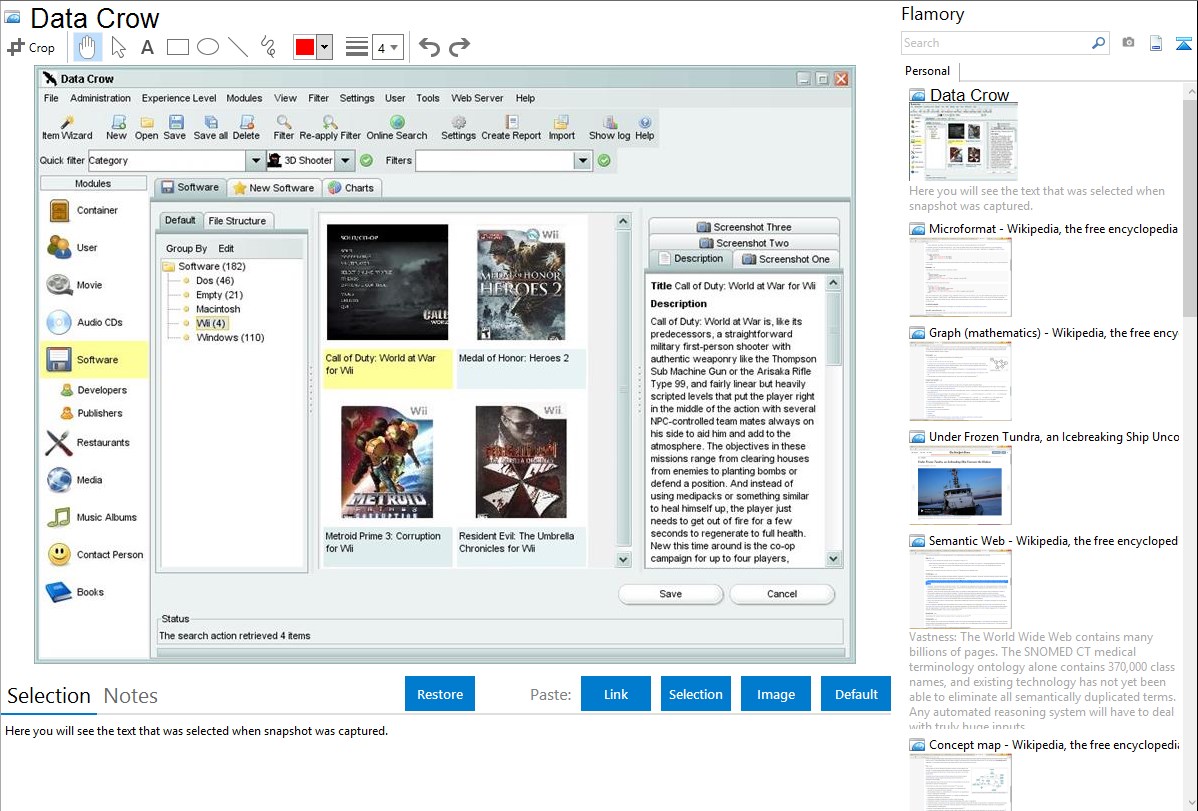1198x811 pixels.
Task: Click the magnifier icon in Flamory search
Action: (1098, 43)
